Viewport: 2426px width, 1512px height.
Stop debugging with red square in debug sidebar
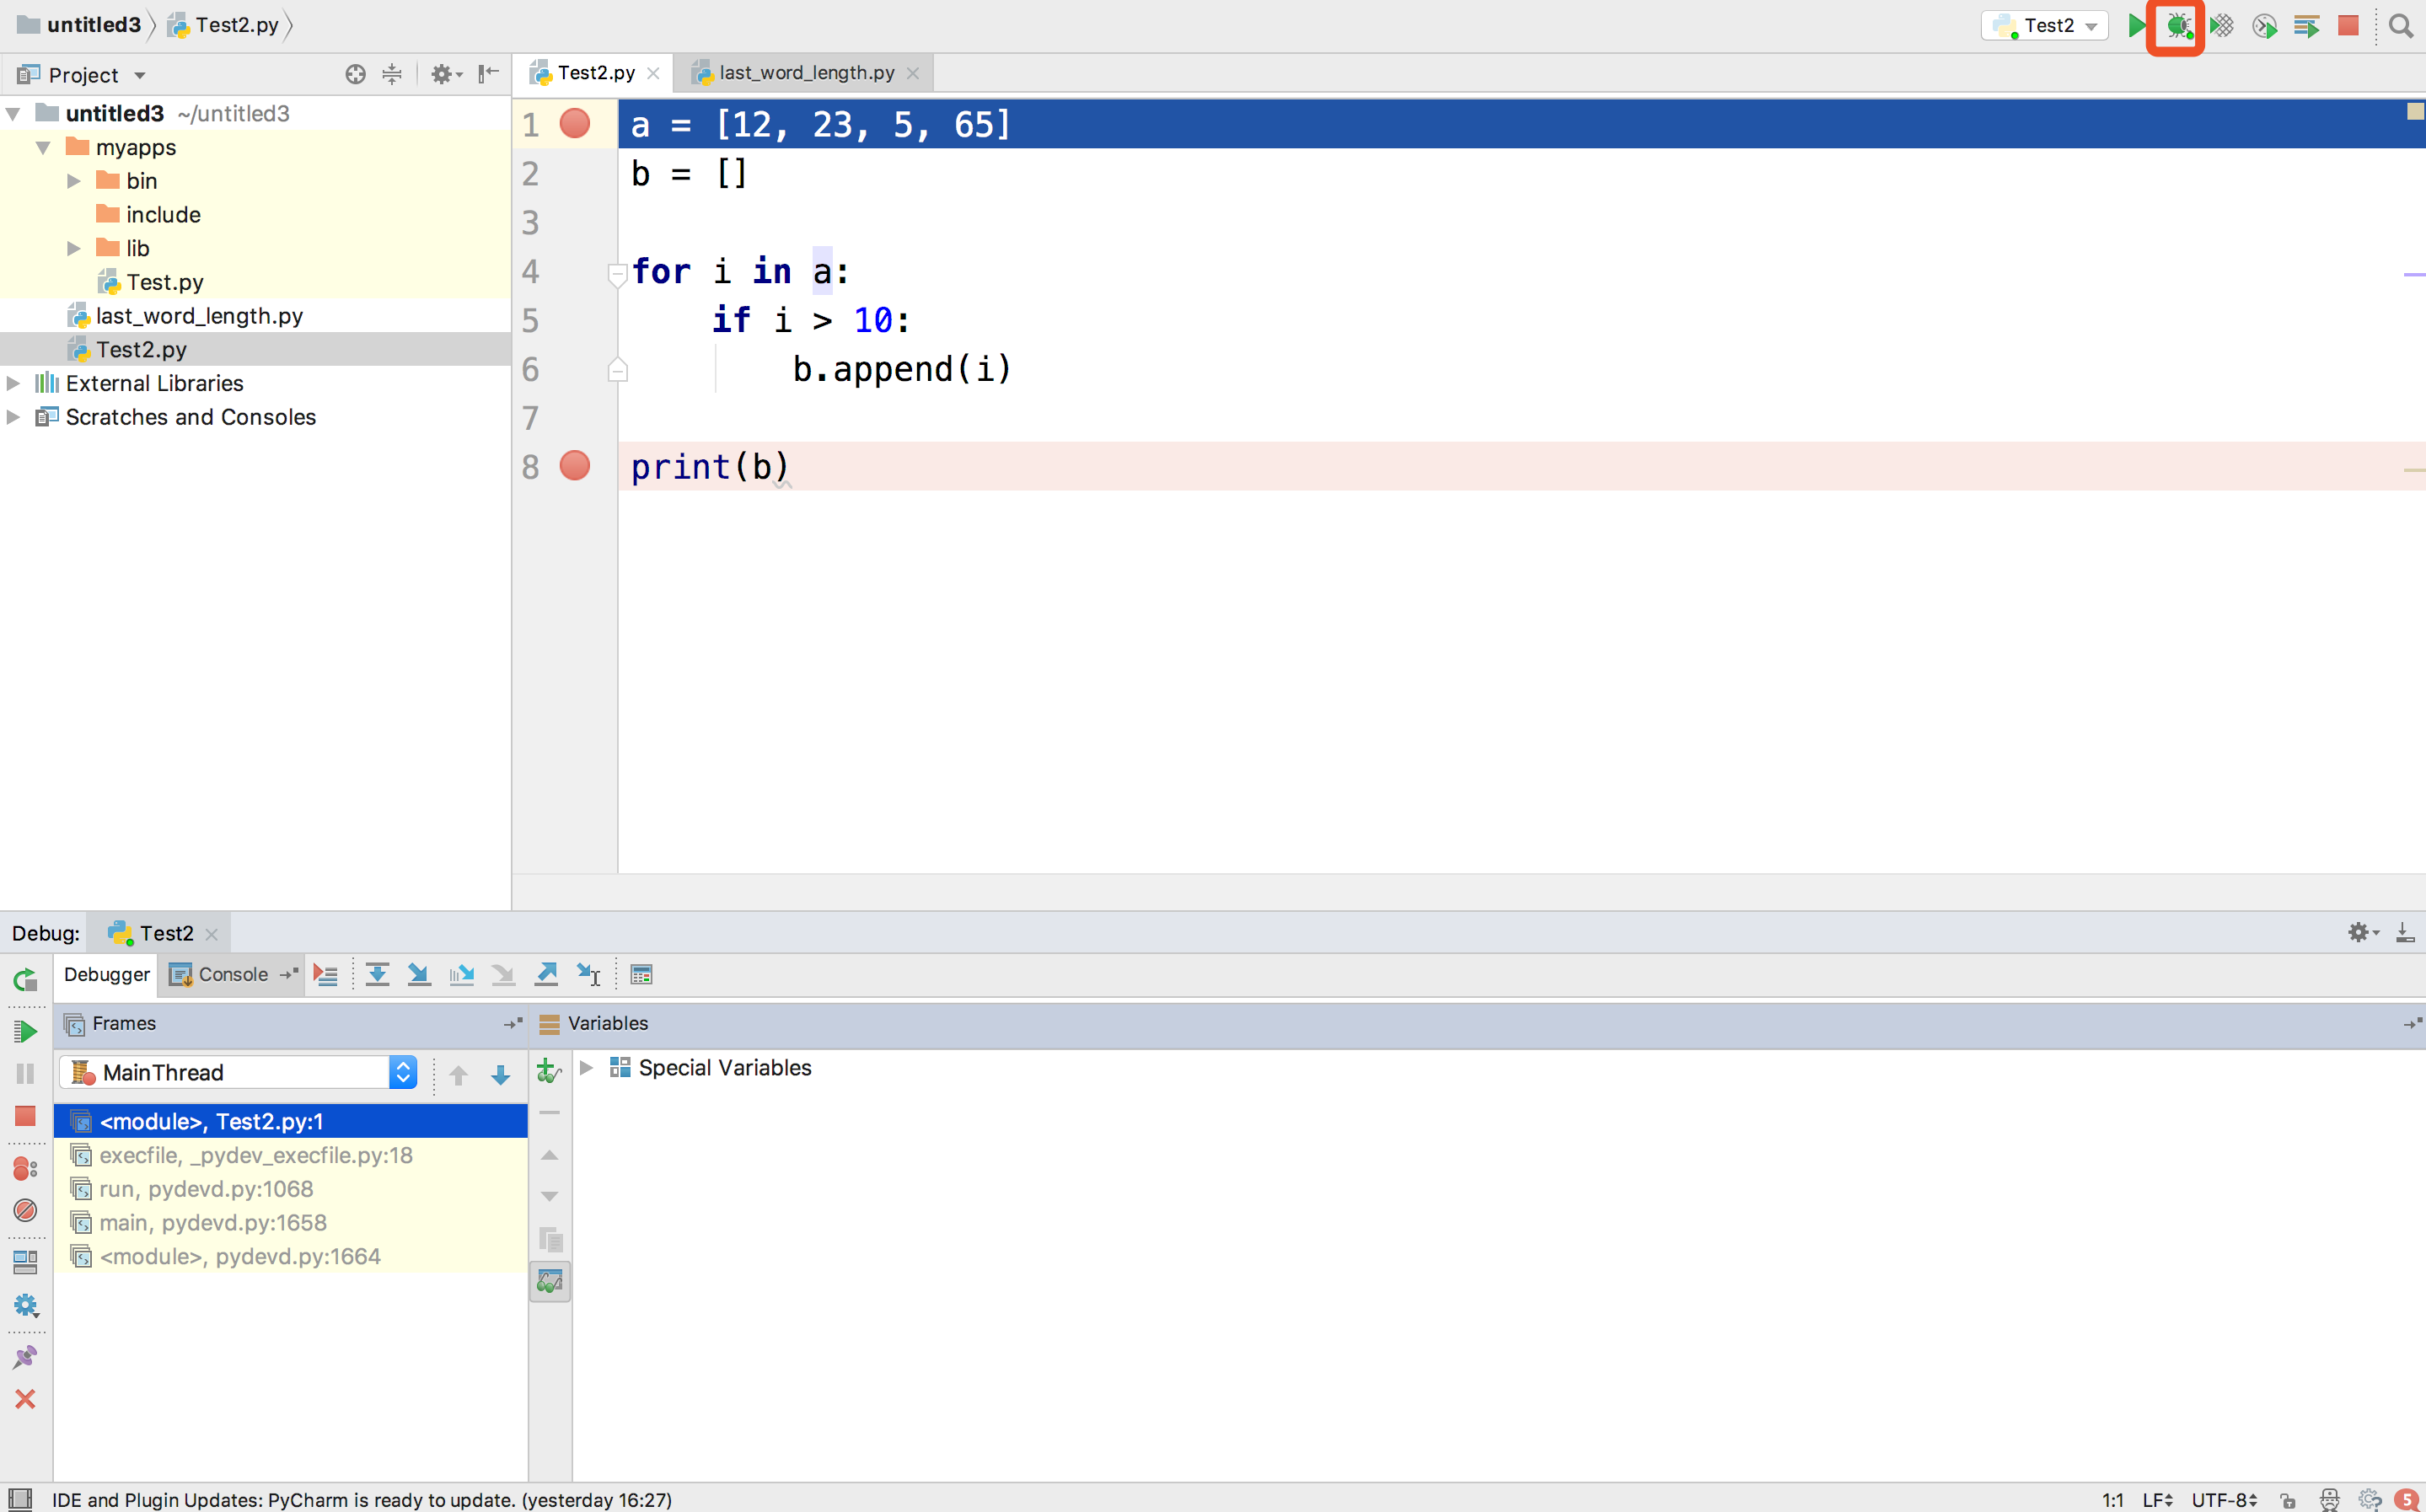point(26,1116)
